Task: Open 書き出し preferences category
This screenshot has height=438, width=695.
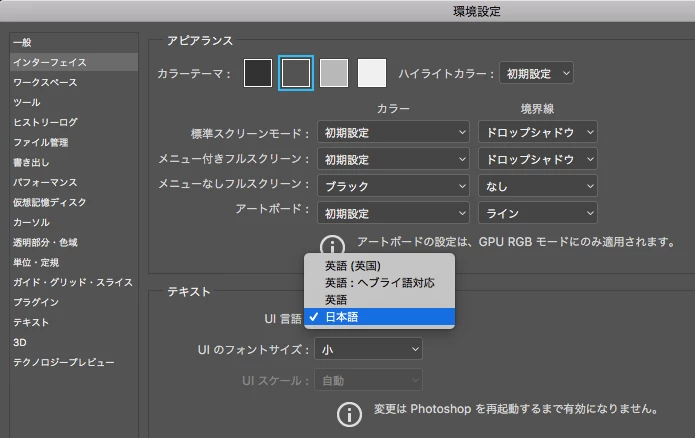Action: click(74, 162)
